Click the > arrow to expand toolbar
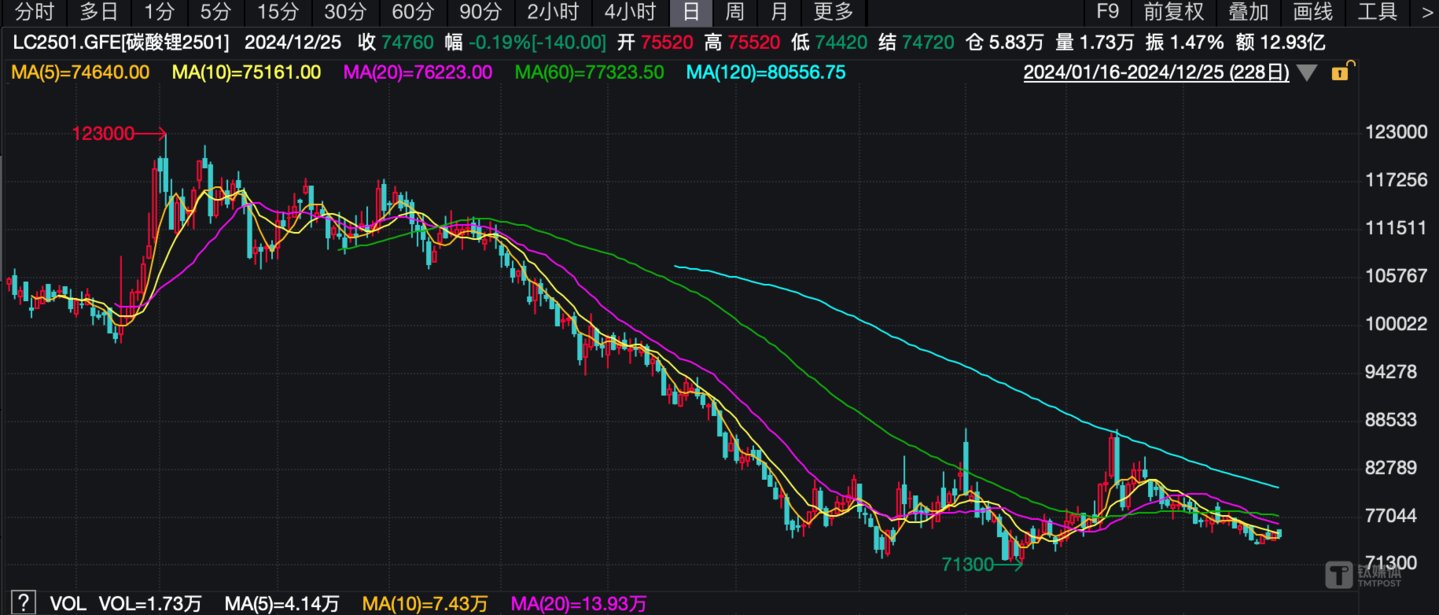Screen dimensions: 1439x615 [1426, 12]
